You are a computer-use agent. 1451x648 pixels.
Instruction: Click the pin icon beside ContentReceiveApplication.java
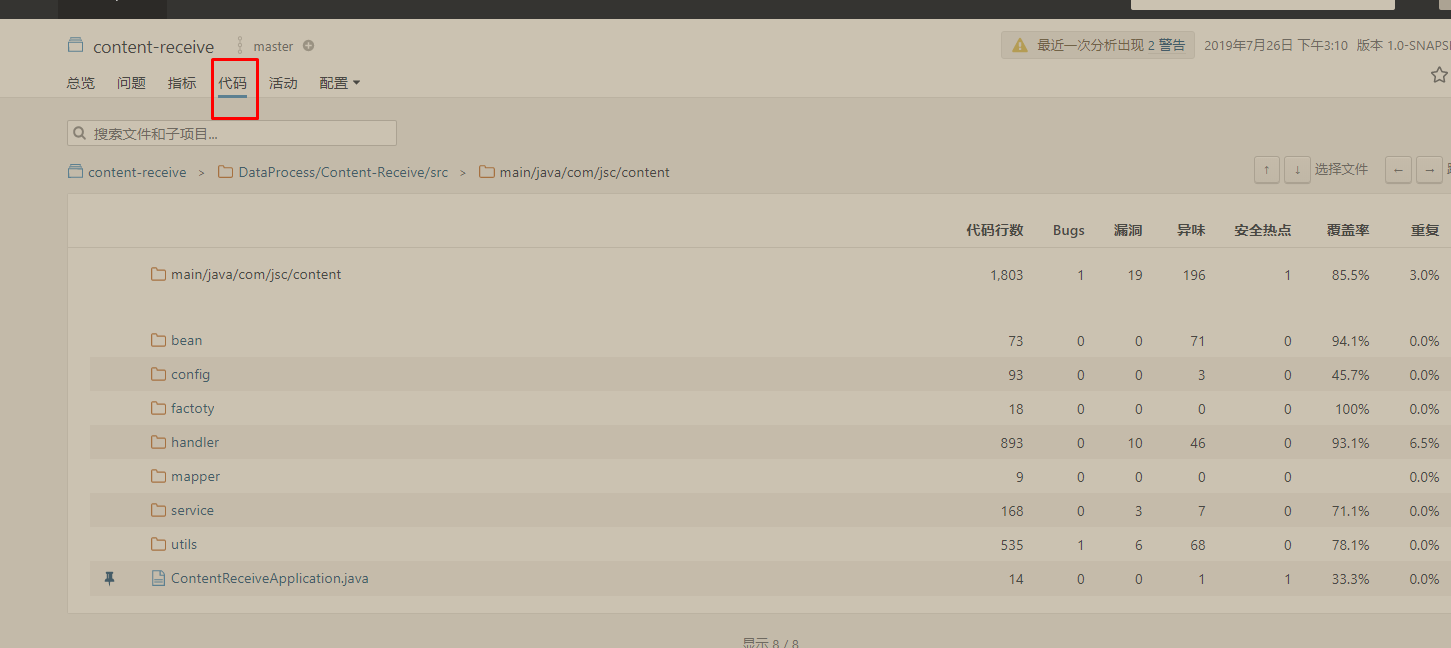pyautogui.click(x=110, y=578)
